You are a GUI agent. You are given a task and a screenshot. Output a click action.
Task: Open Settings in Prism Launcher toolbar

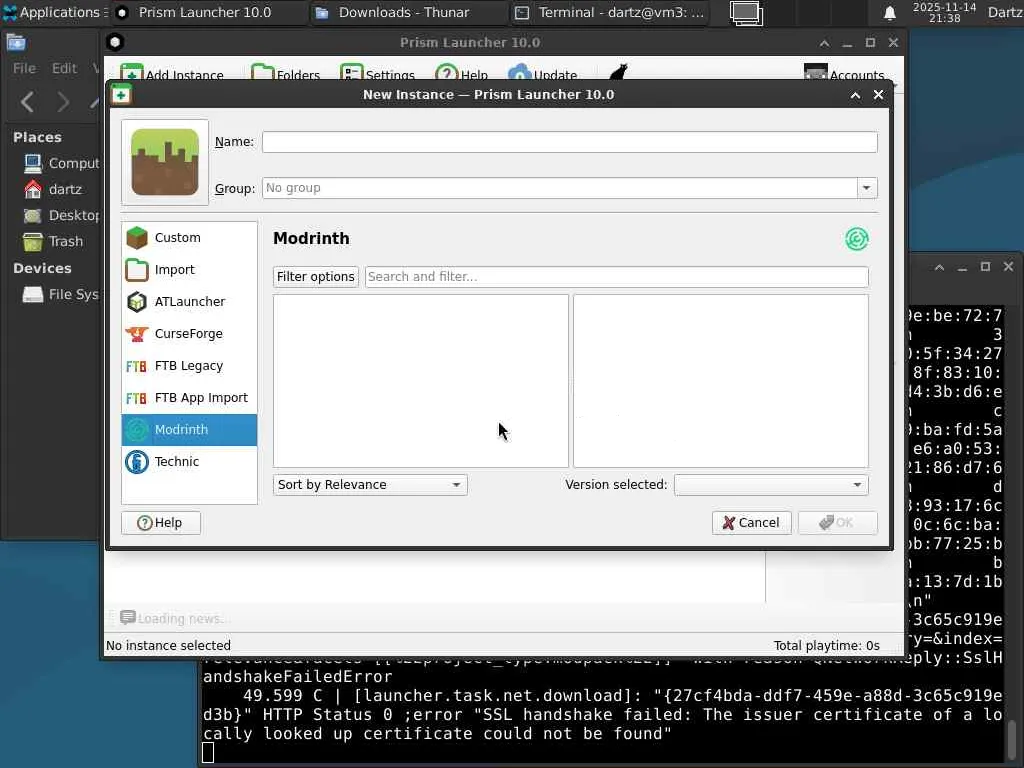click(377, 74)
